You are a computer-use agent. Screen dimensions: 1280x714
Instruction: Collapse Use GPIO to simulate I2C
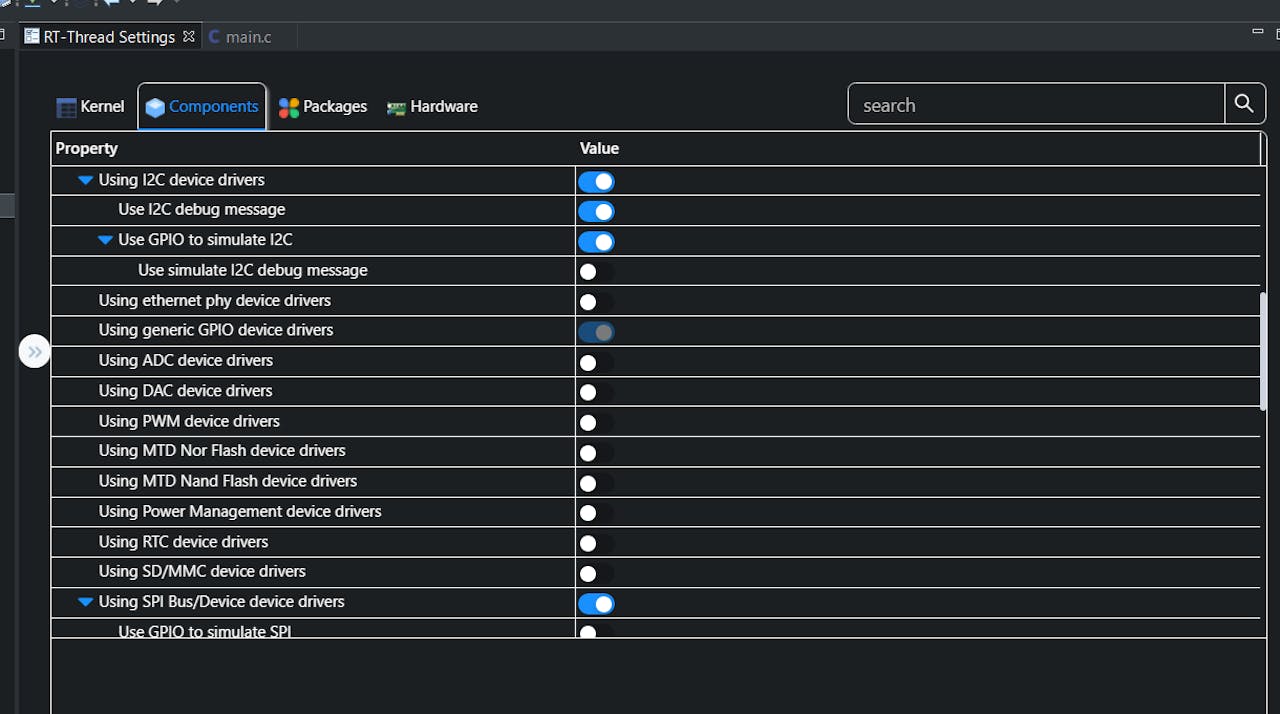click(x=105, y=240)
